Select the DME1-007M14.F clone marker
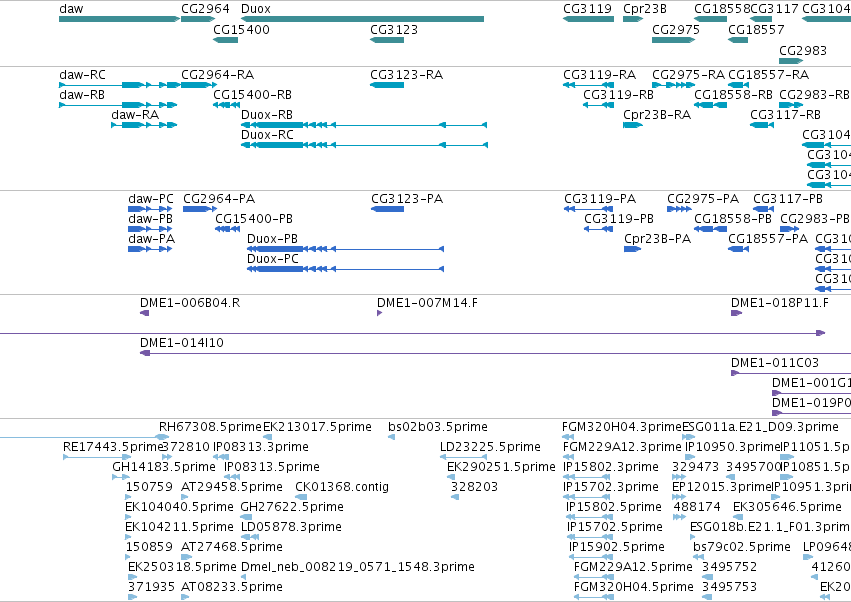The image size is (851, 602). click(379, 313)
